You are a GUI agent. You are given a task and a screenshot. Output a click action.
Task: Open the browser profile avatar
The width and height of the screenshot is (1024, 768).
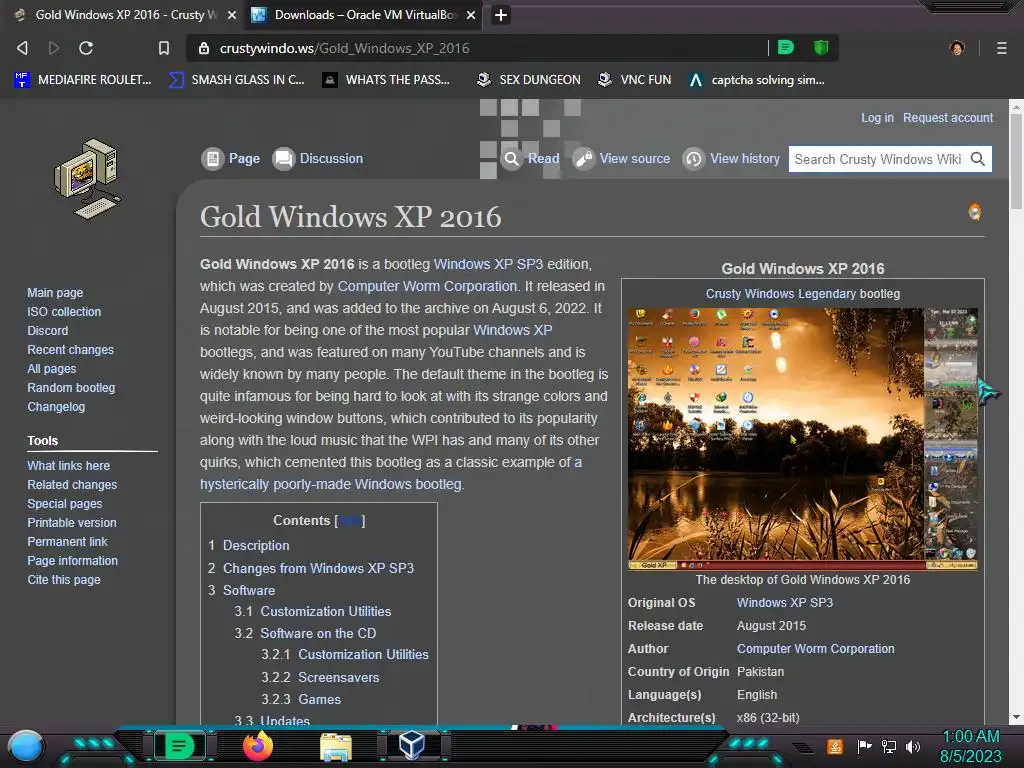click(957, 48)
